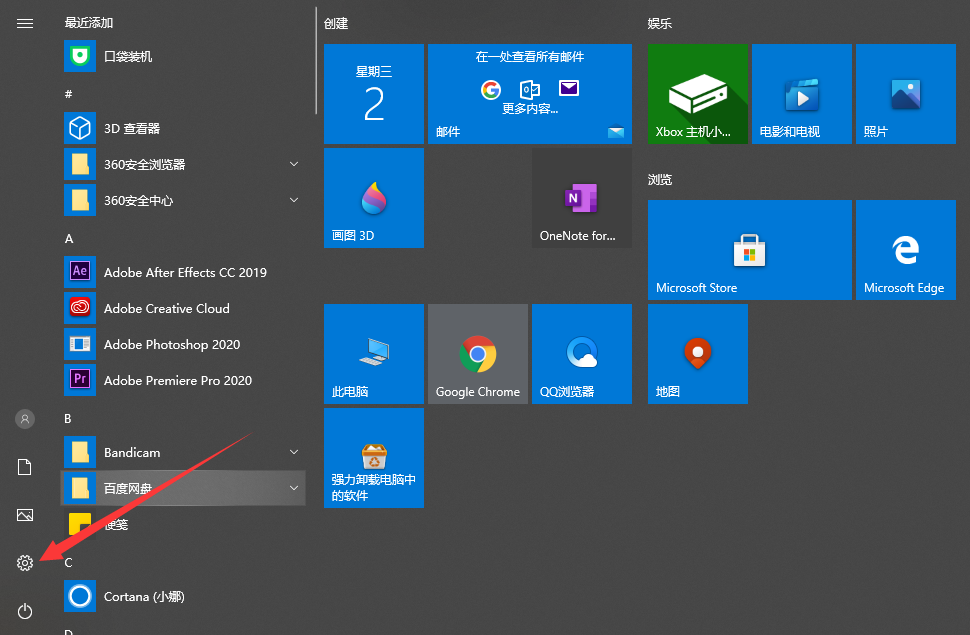Open Adobe Creative Cloud app

[166, 308]
